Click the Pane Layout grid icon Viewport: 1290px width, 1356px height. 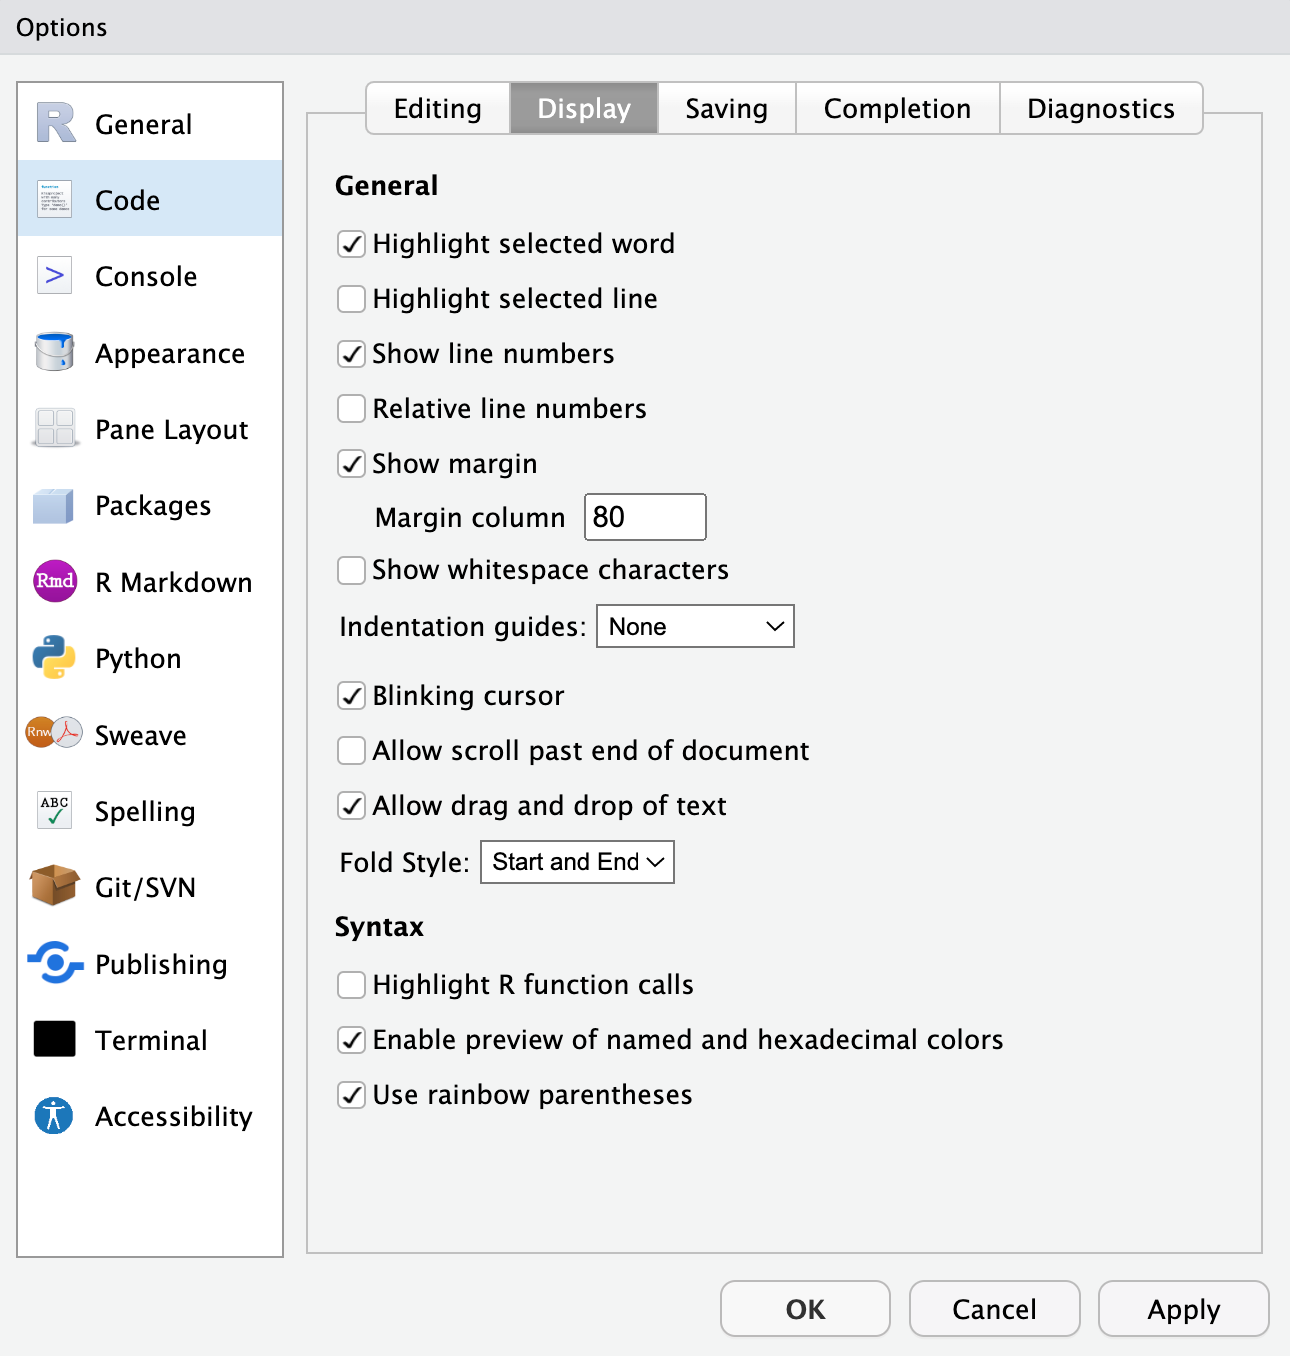tap(54, 429)
